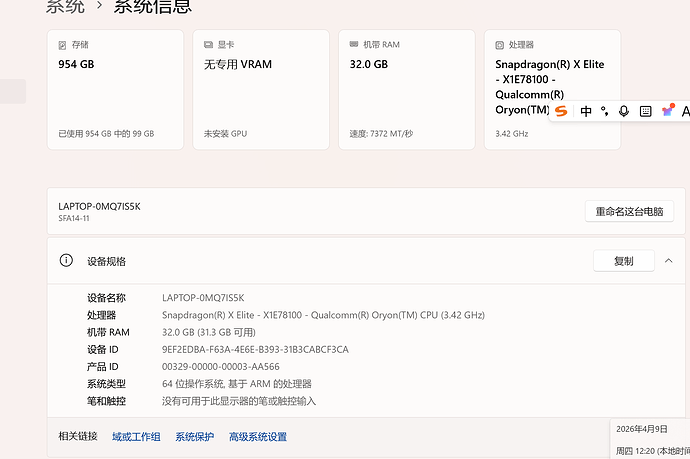The width and height of the screenshot is (690, 459).
Task: Click the 系统类型 label
Action: point(106,384)
